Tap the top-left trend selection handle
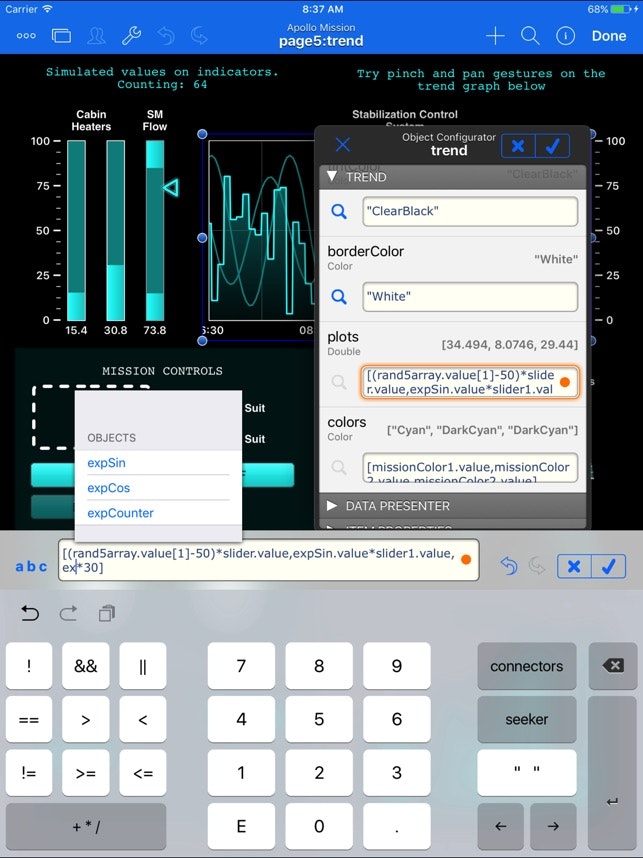643x858 pixels. [x=202, y=134]
